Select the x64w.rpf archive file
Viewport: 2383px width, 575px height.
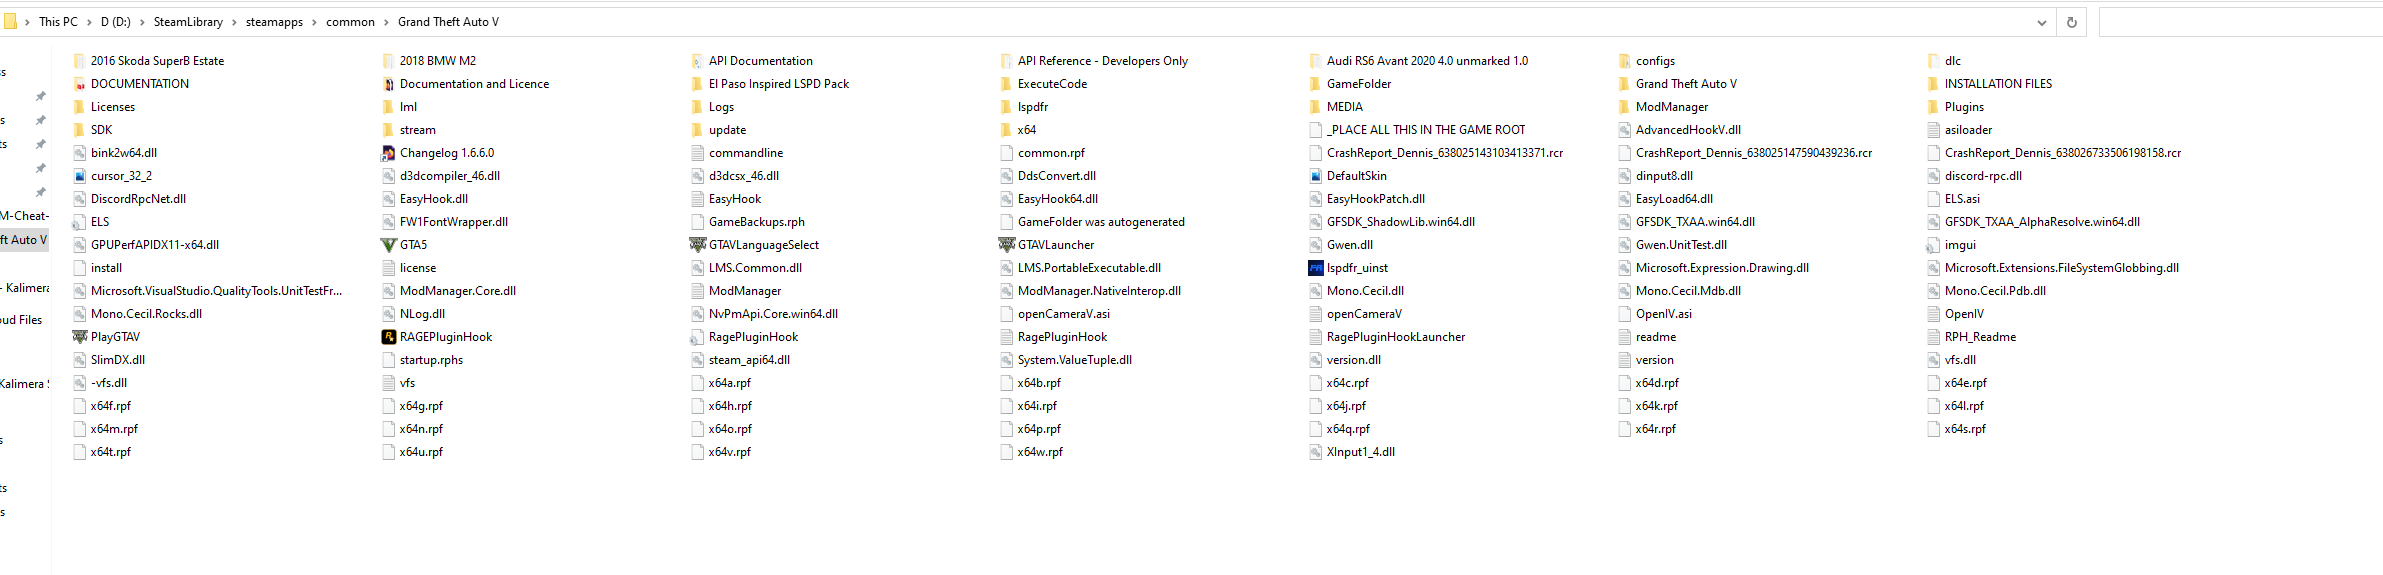[1032, 452]
